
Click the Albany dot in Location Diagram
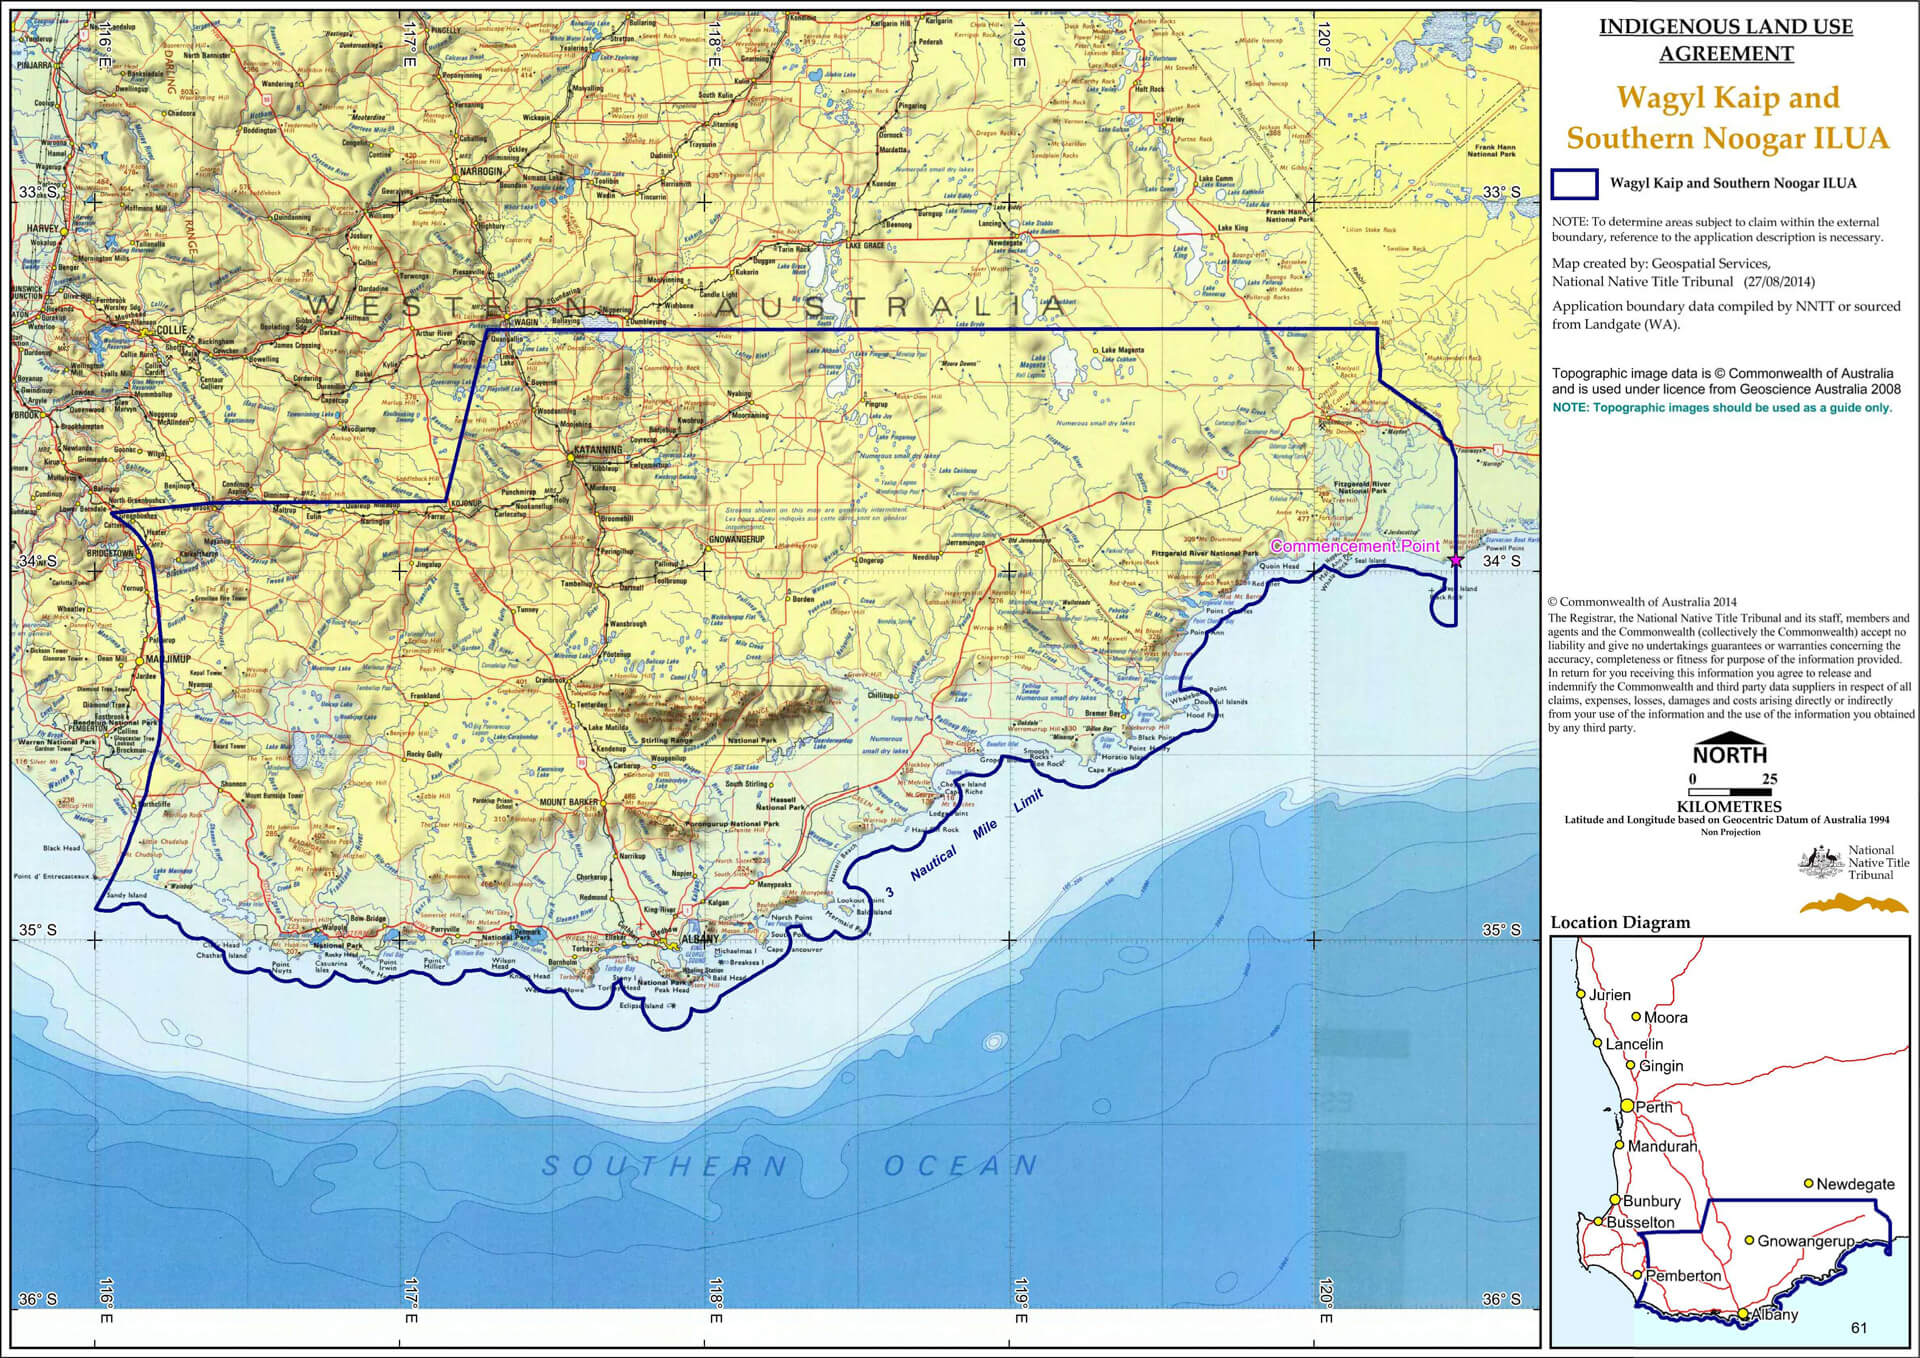(x=1743, y=1314)
